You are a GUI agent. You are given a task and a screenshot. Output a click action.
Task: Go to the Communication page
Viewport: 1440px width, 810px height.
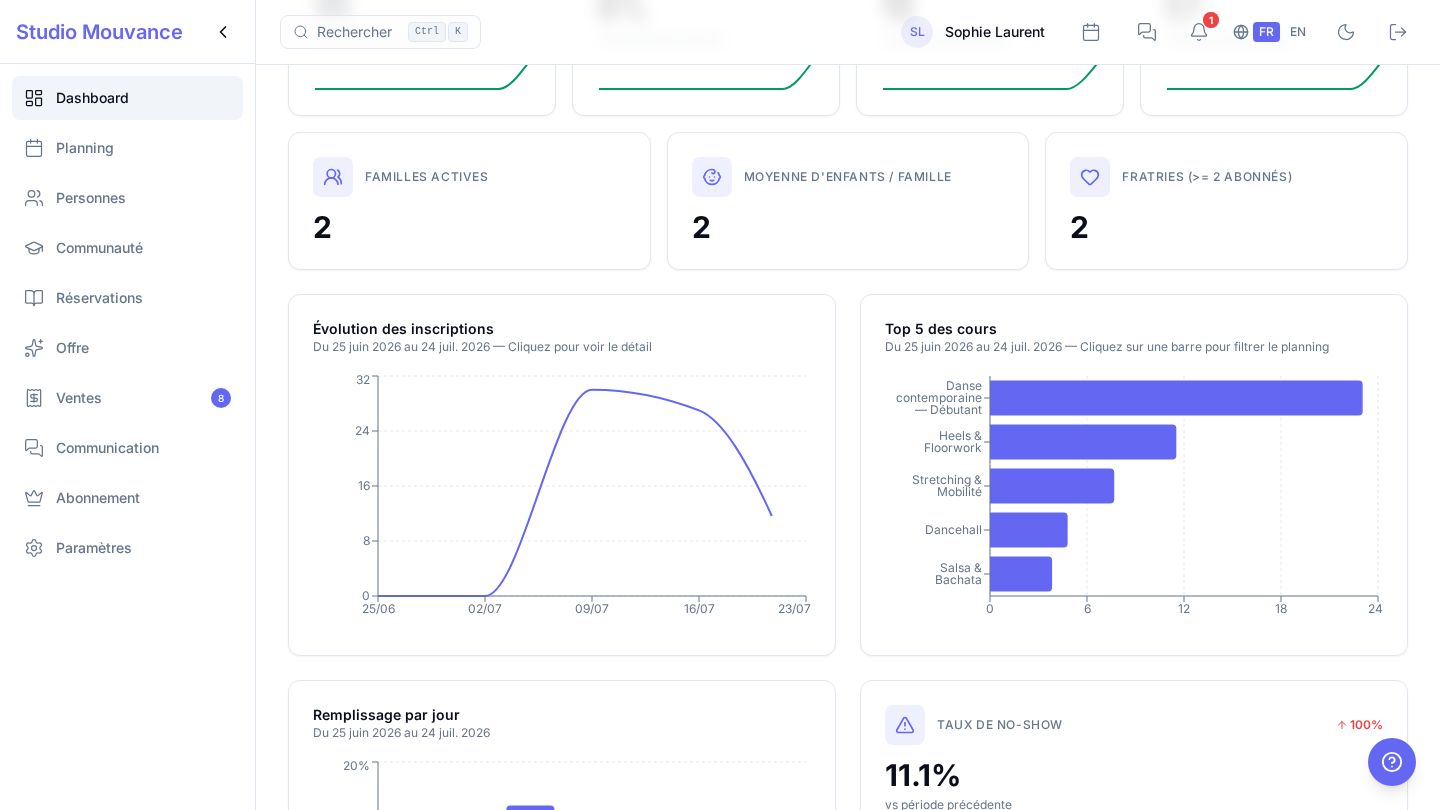click(127, 448)
